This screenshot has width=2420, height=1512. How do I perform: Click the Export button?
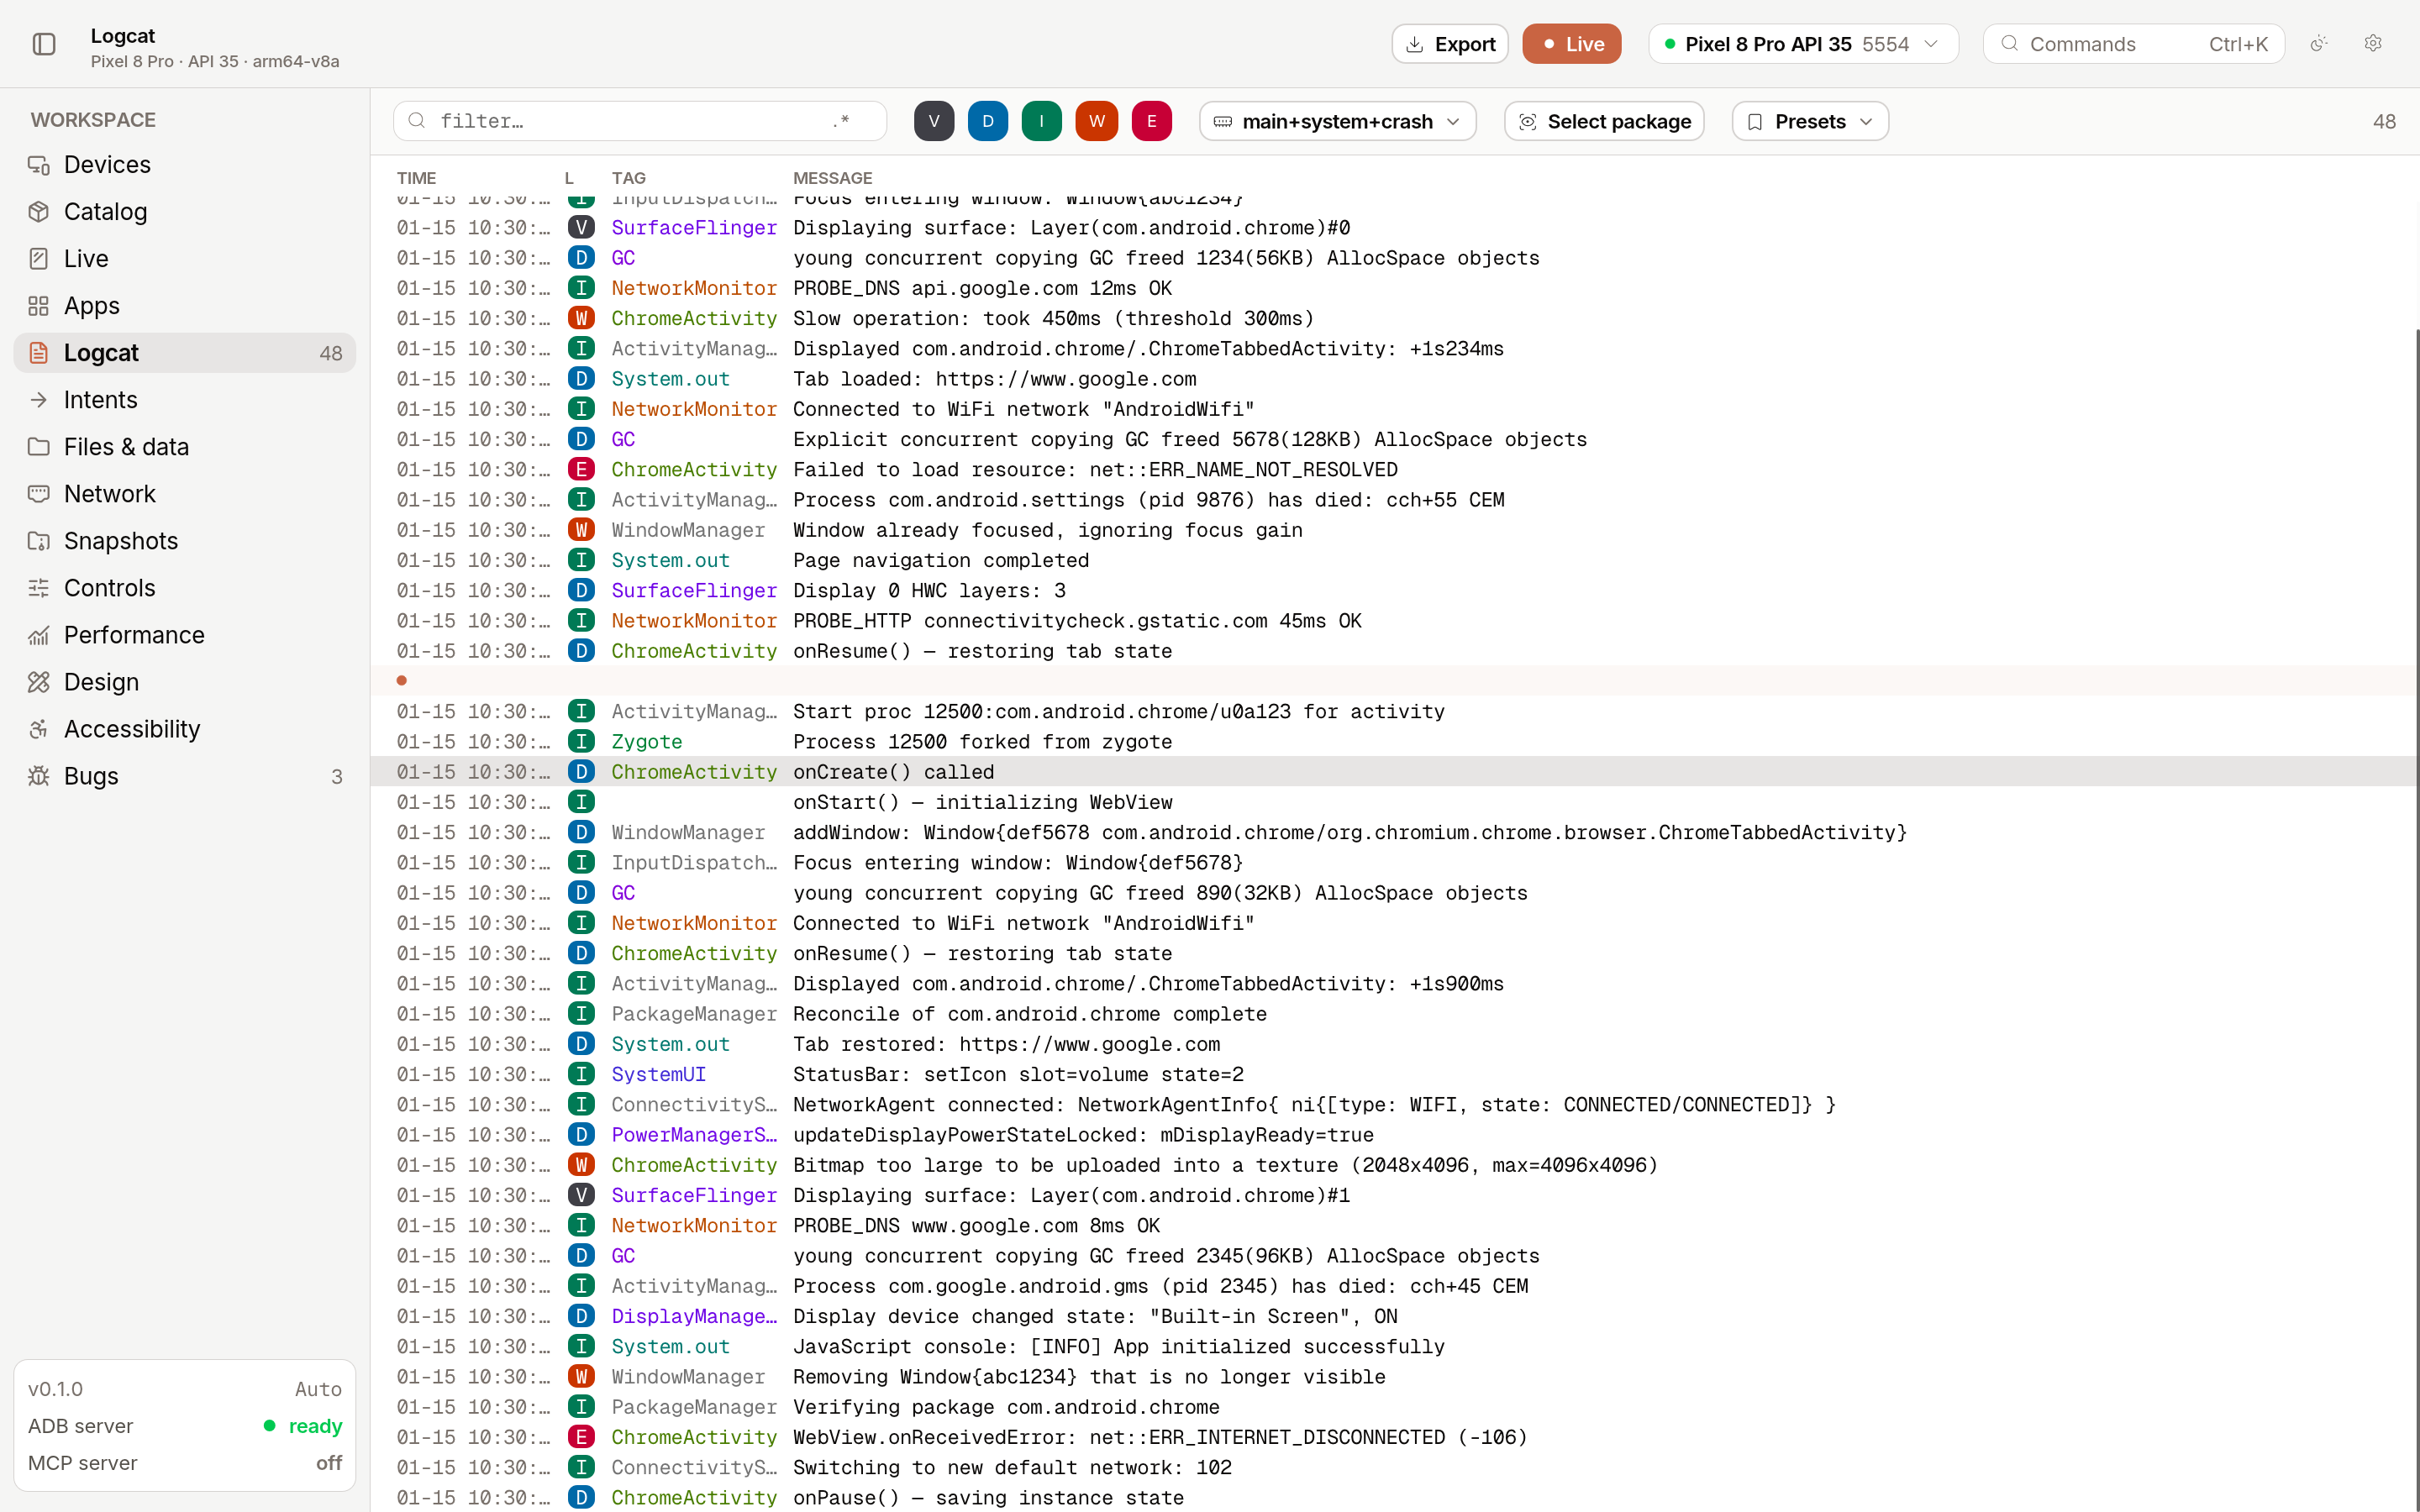pyautogui.click(x=1449, y=44)
